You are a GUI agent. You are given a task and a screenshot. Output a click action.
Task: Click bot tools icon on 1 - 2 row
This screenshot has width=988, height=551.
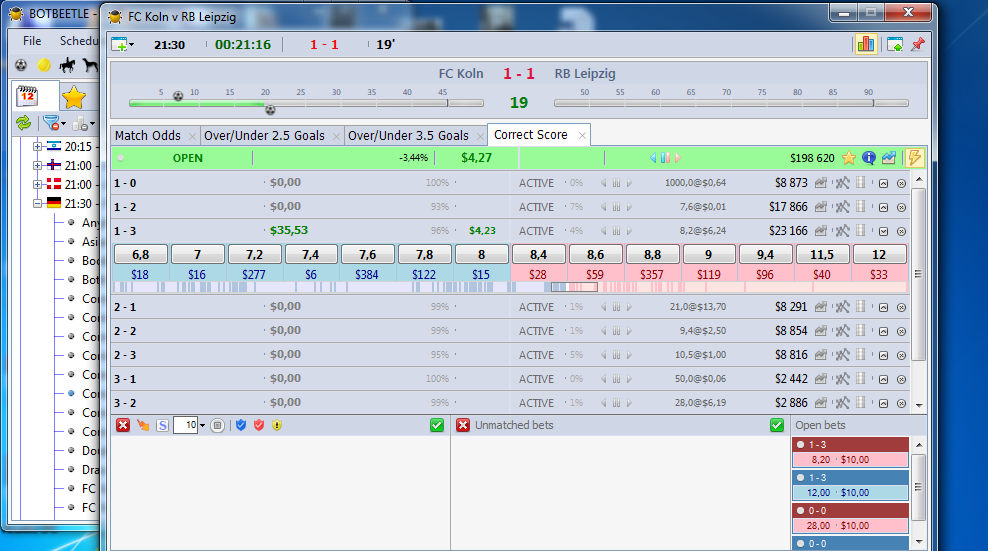pos(842,207)
